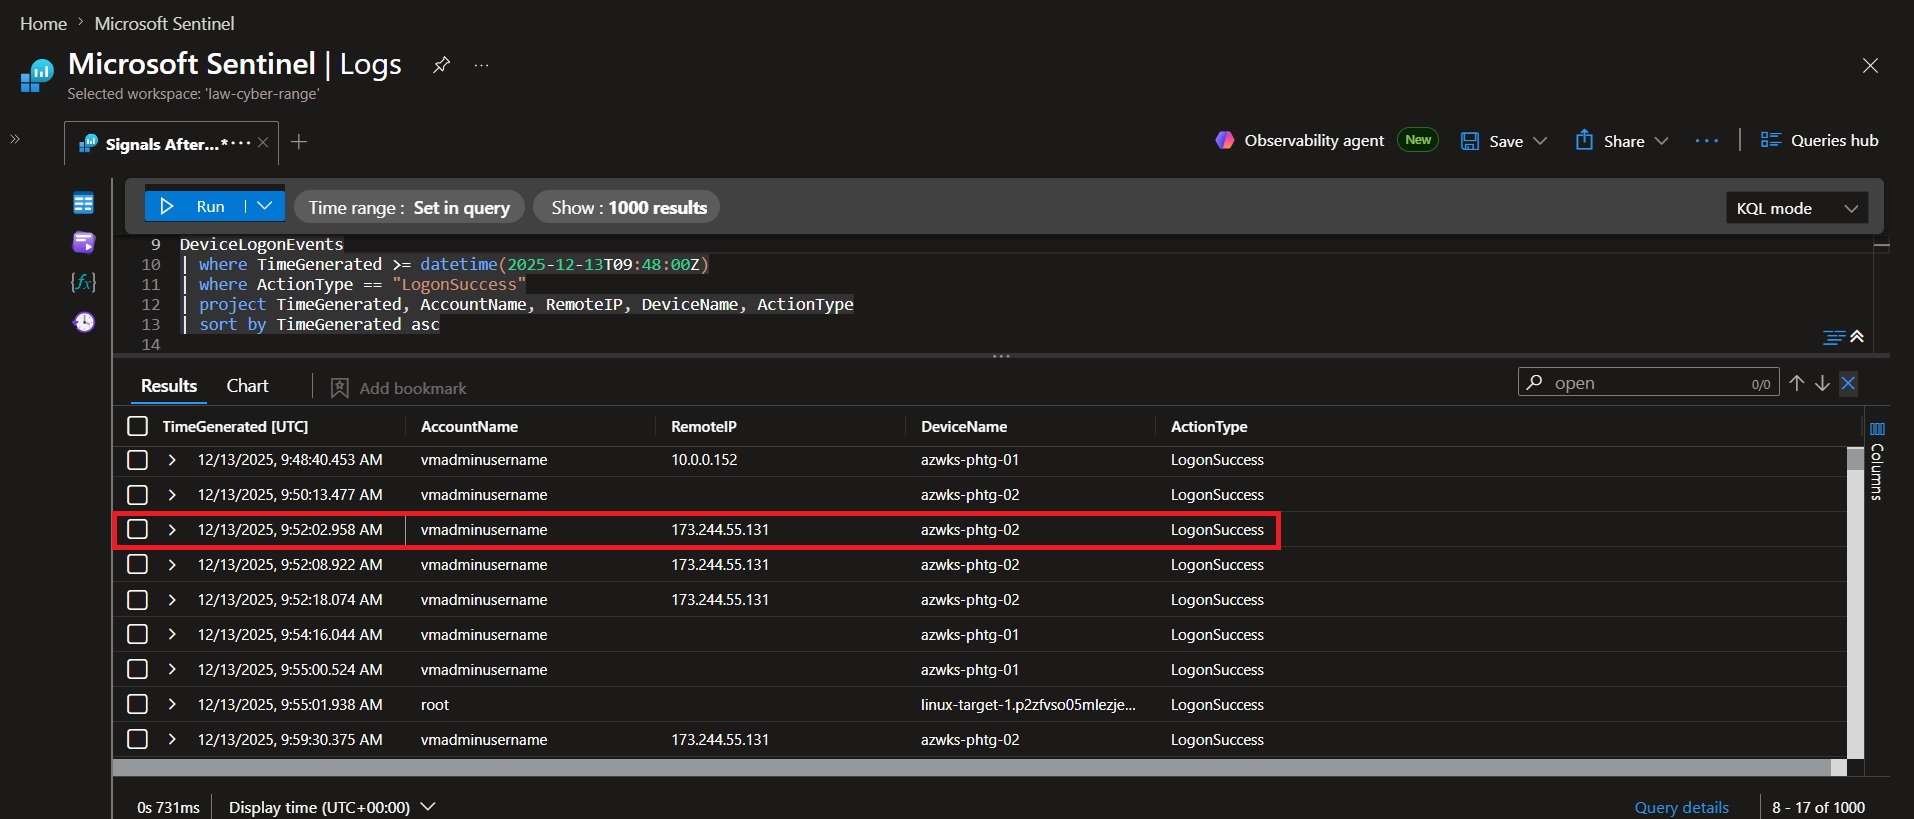Image resolution: width=1914 pixels, height=819 pixels.
Task: Click the results search field containing open
Action: [x=1648, y=383]
